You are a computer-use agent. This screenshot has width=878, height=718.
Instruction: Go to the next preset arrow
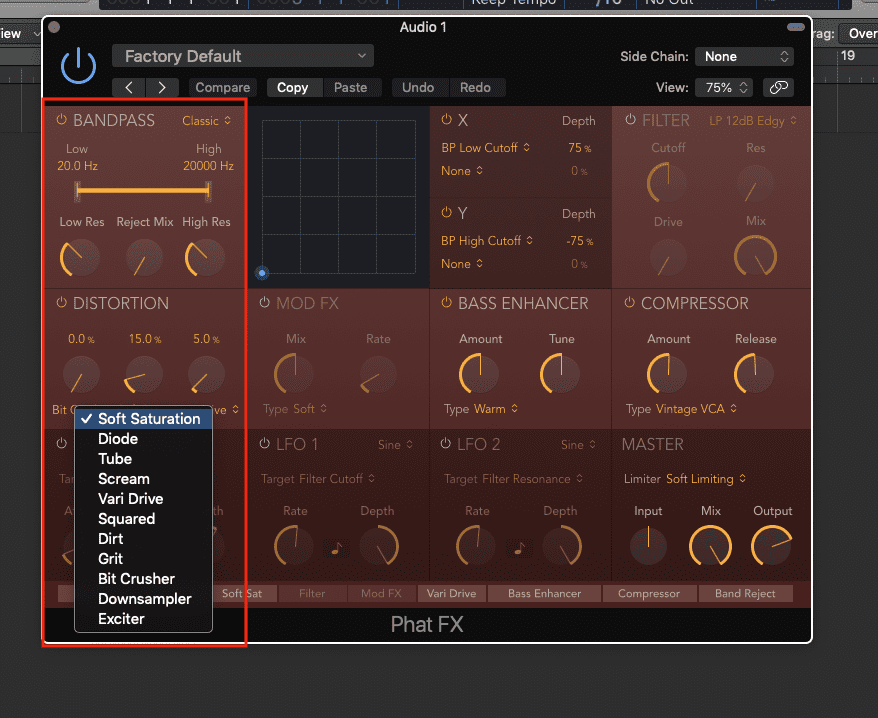[x=162, y=88]
